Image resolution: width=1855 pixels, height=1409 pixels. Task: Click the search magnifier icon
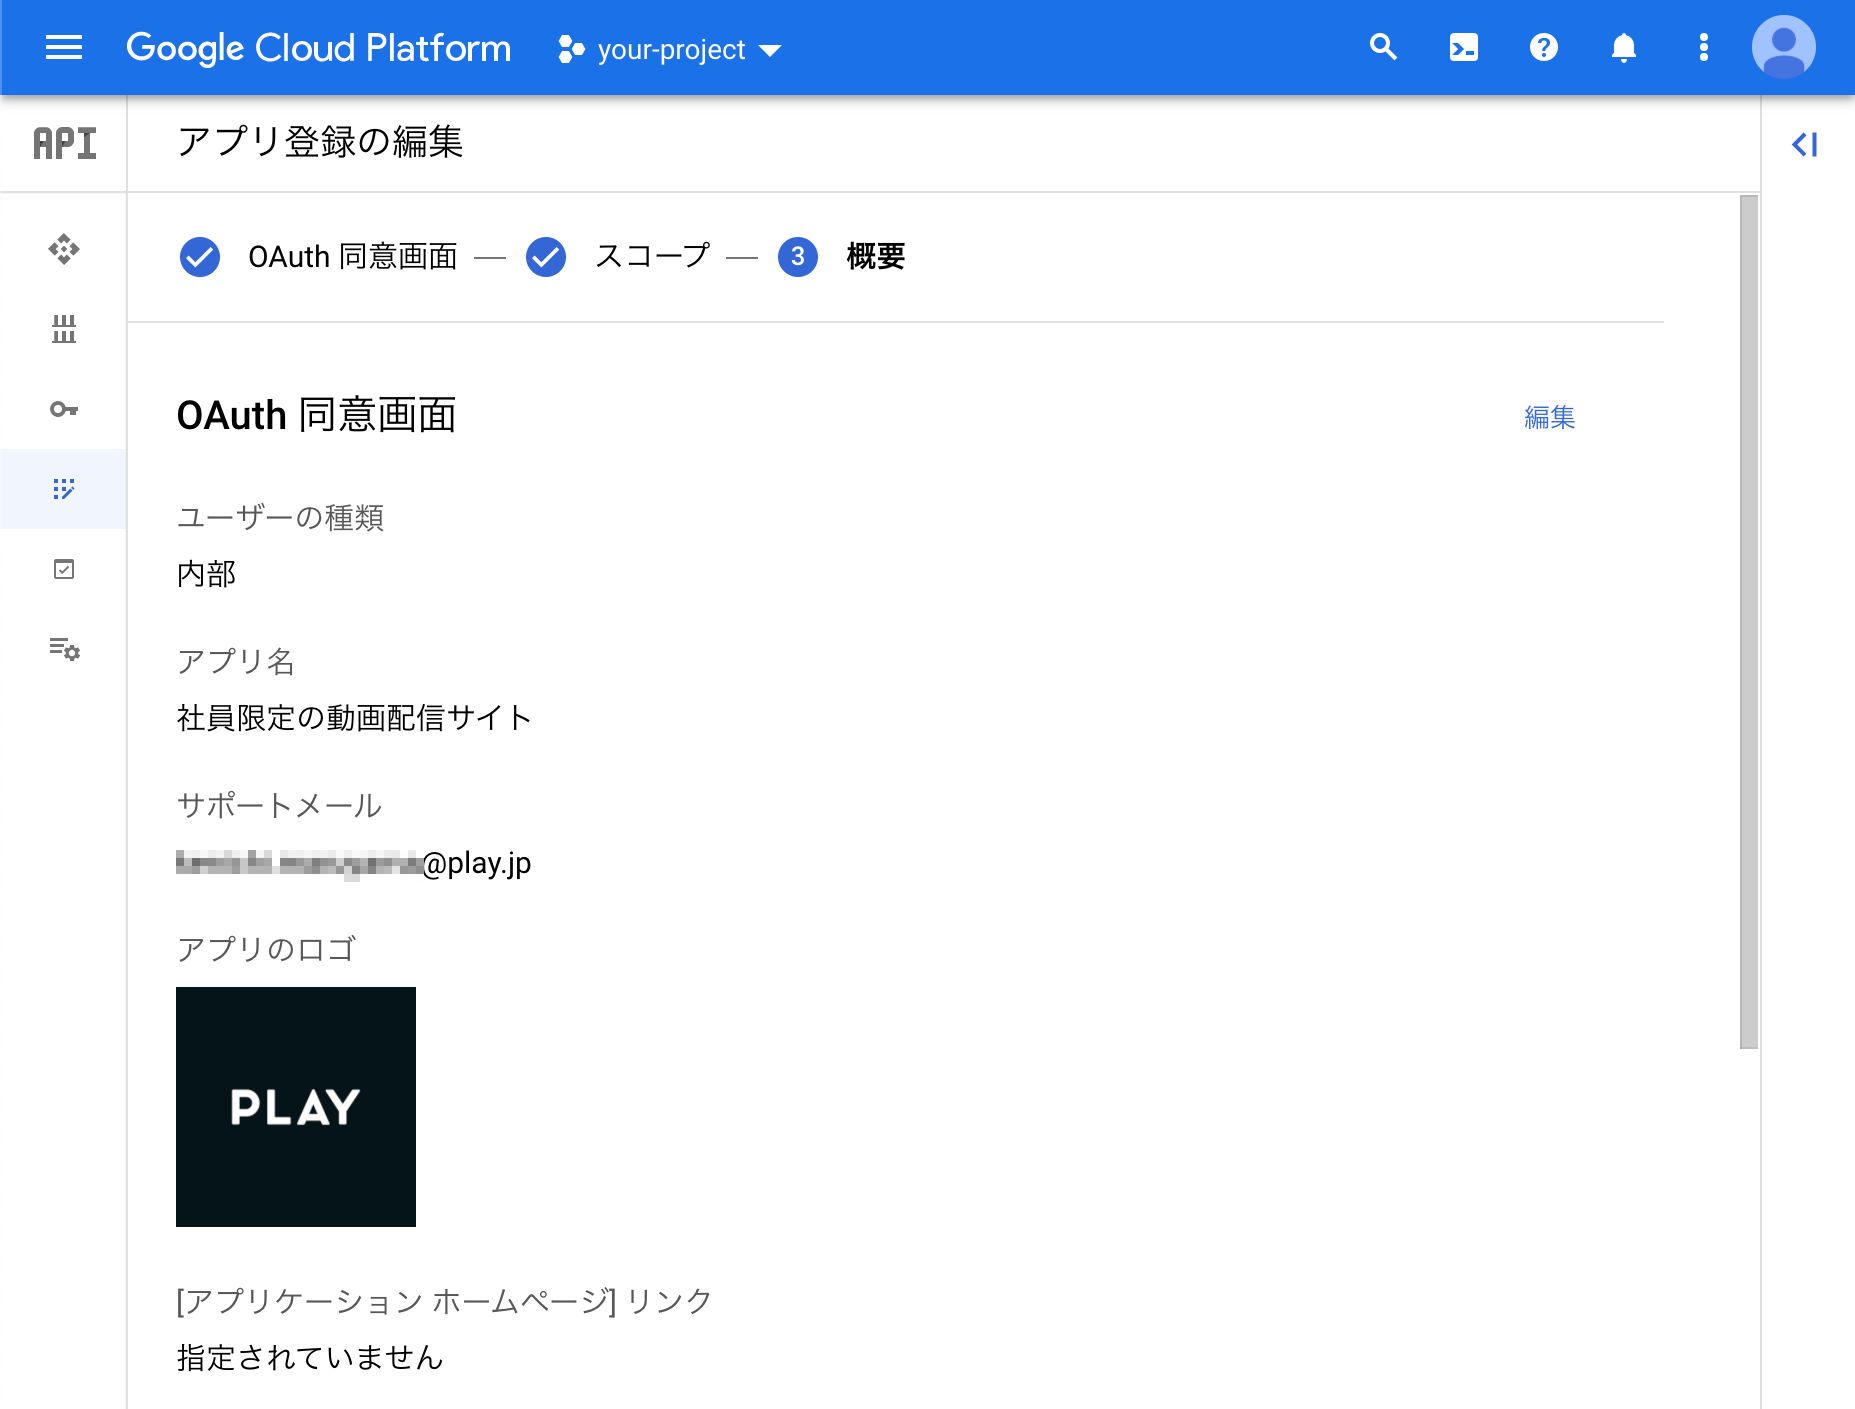1383,47
